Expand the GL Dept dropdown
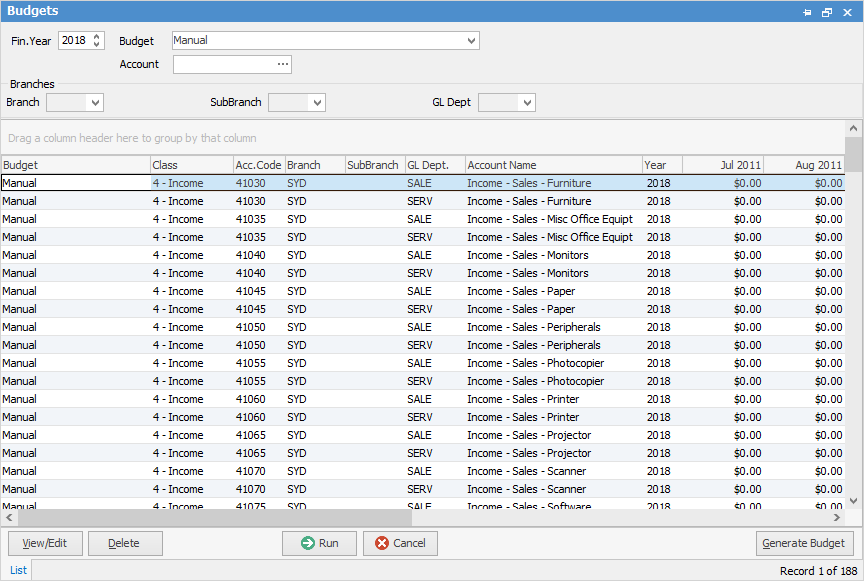Viewport: 864px width, 581px height. point(526,102)
